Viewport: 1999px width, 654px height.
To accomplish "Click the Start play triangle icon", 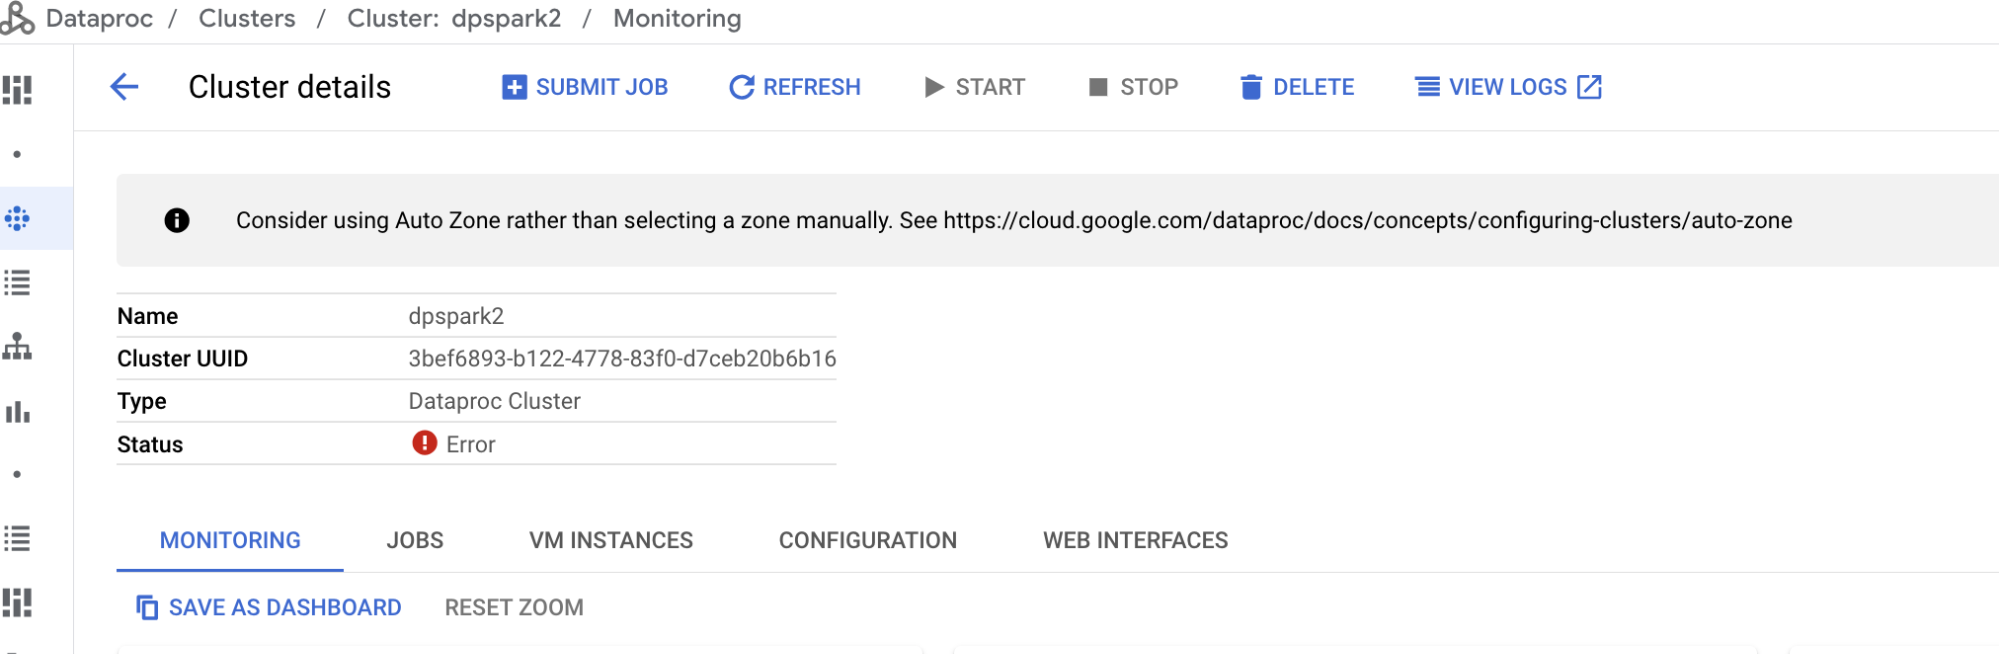I will pos(934,87).
